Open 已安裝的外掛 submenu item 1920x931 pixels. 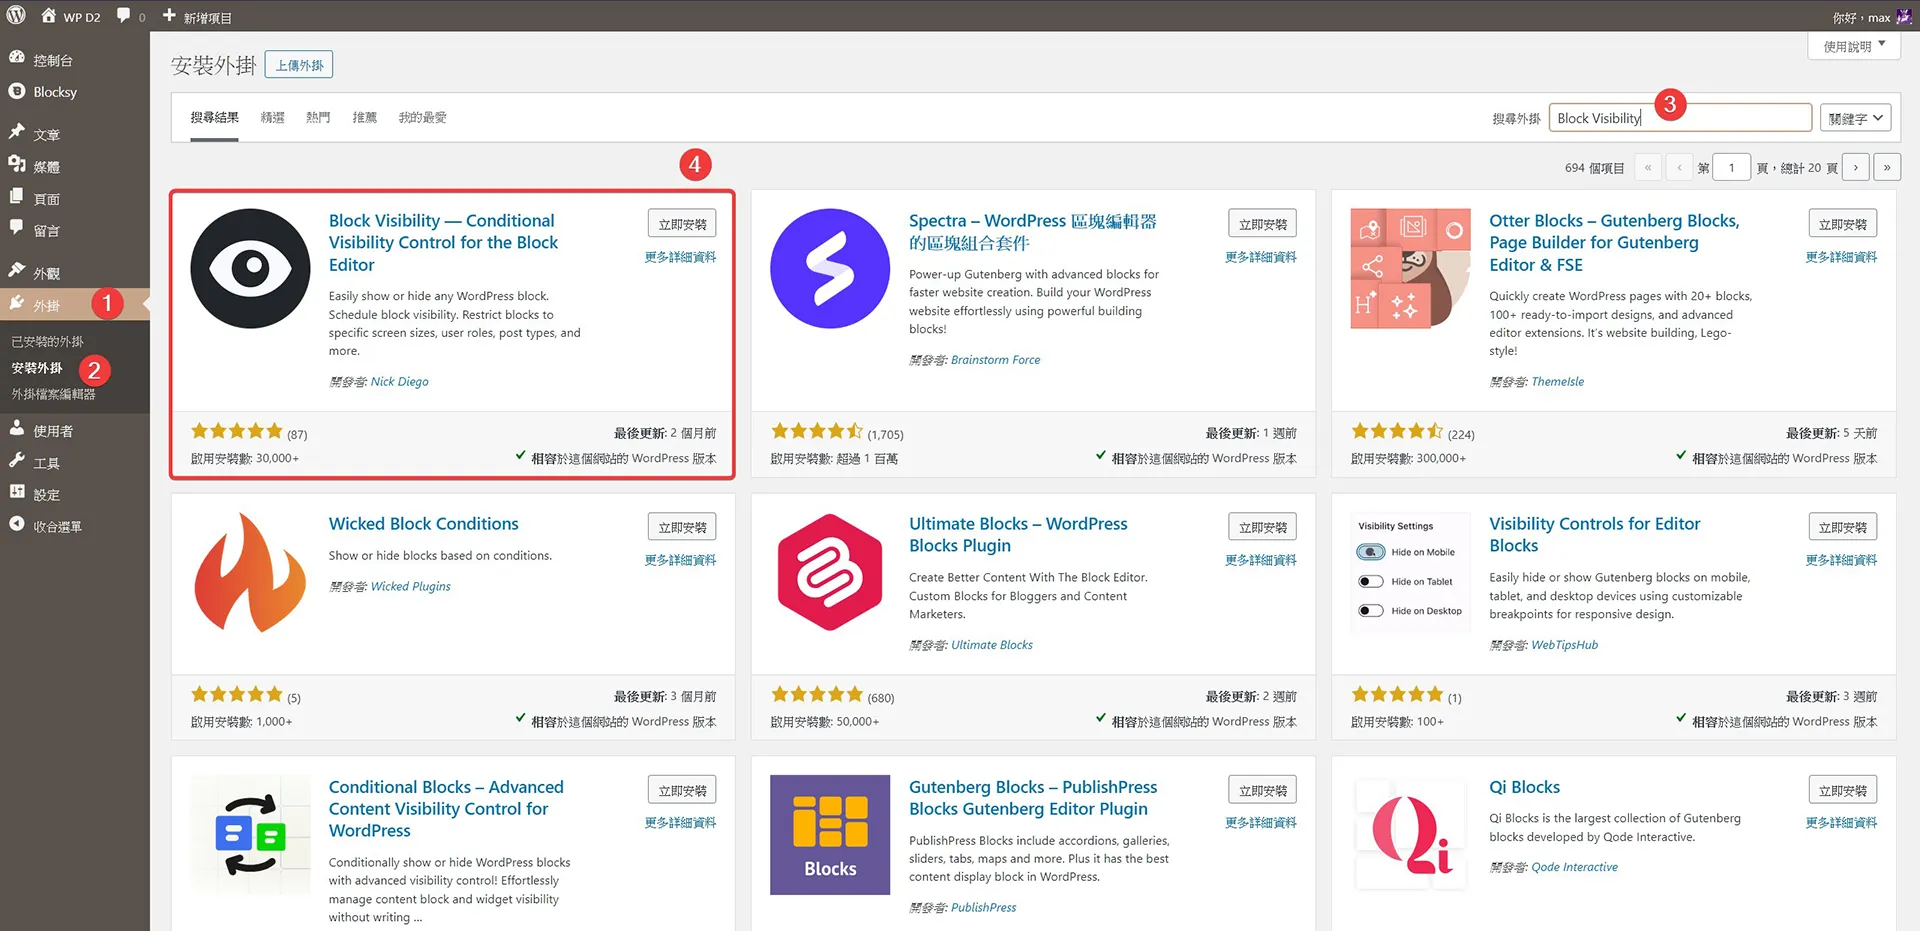coord(48,342)
